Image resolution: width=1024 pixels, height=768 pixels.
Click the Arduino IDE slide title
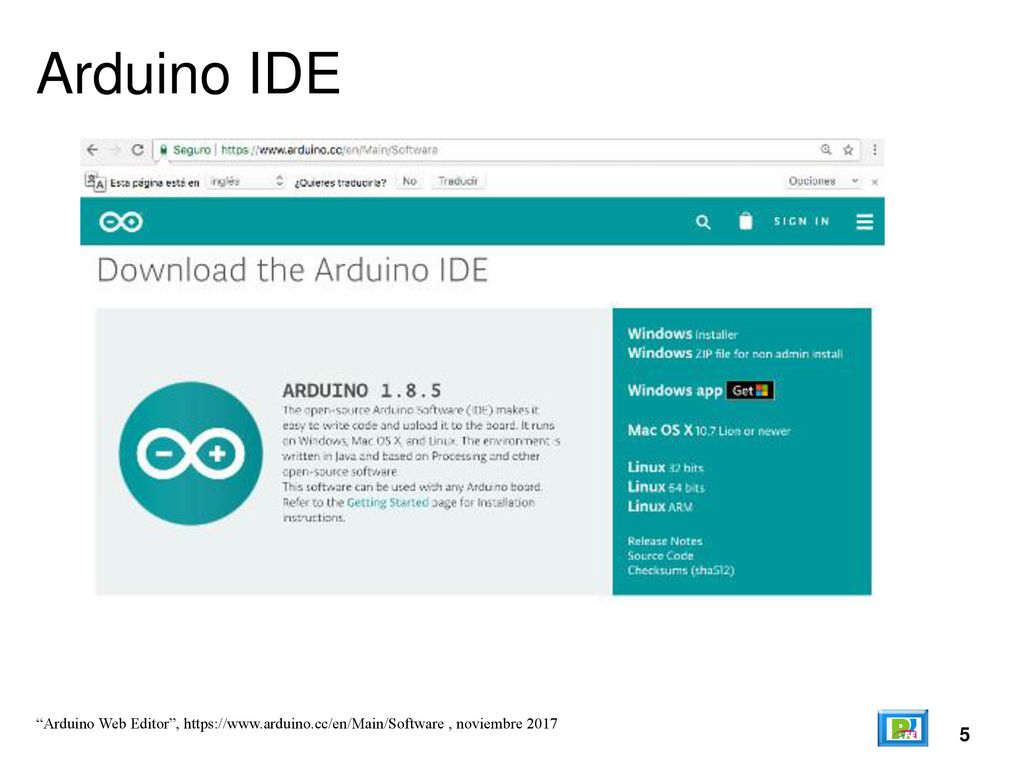pyautogui.click(x=189, y=73)
